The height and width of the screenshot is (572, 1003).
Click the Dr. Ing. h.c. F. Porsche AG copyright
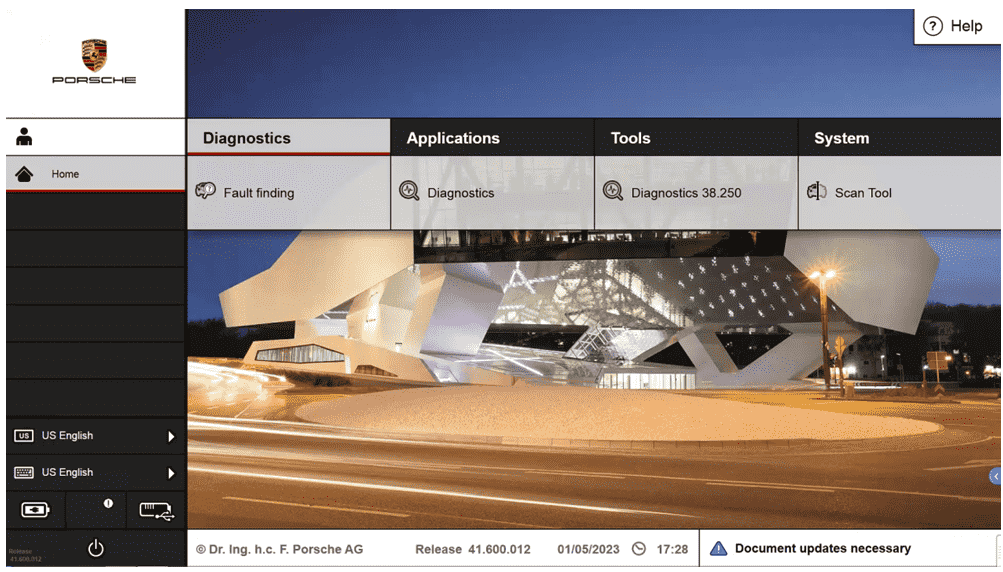click(x=280, y=549)
